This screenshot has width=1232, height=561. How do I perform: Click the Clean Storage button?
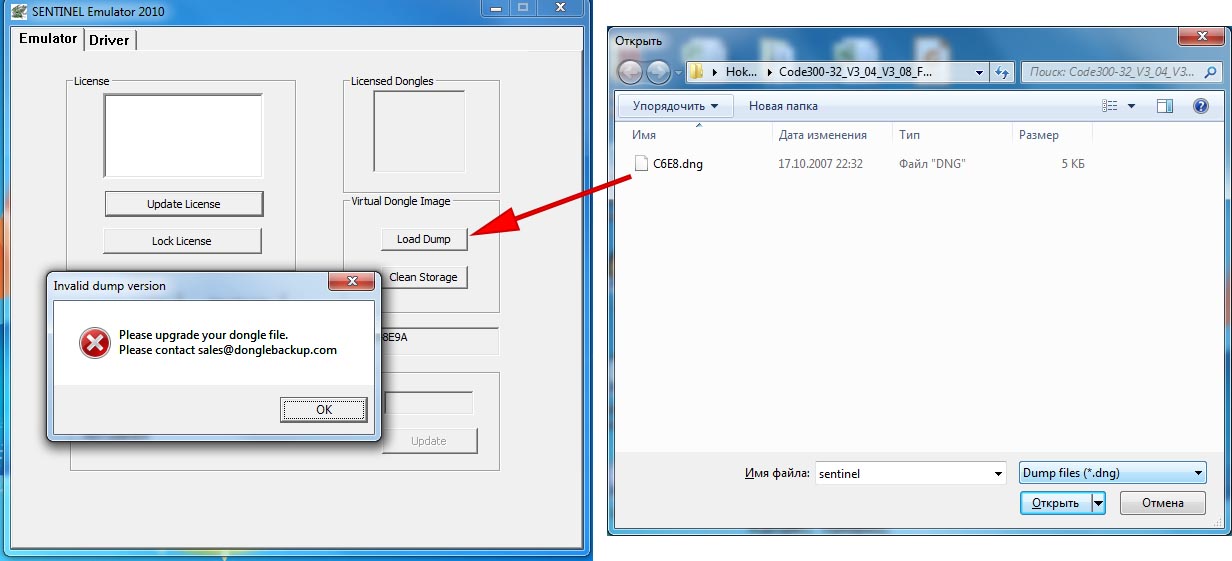pyautogui.click(x=424, y=277)
